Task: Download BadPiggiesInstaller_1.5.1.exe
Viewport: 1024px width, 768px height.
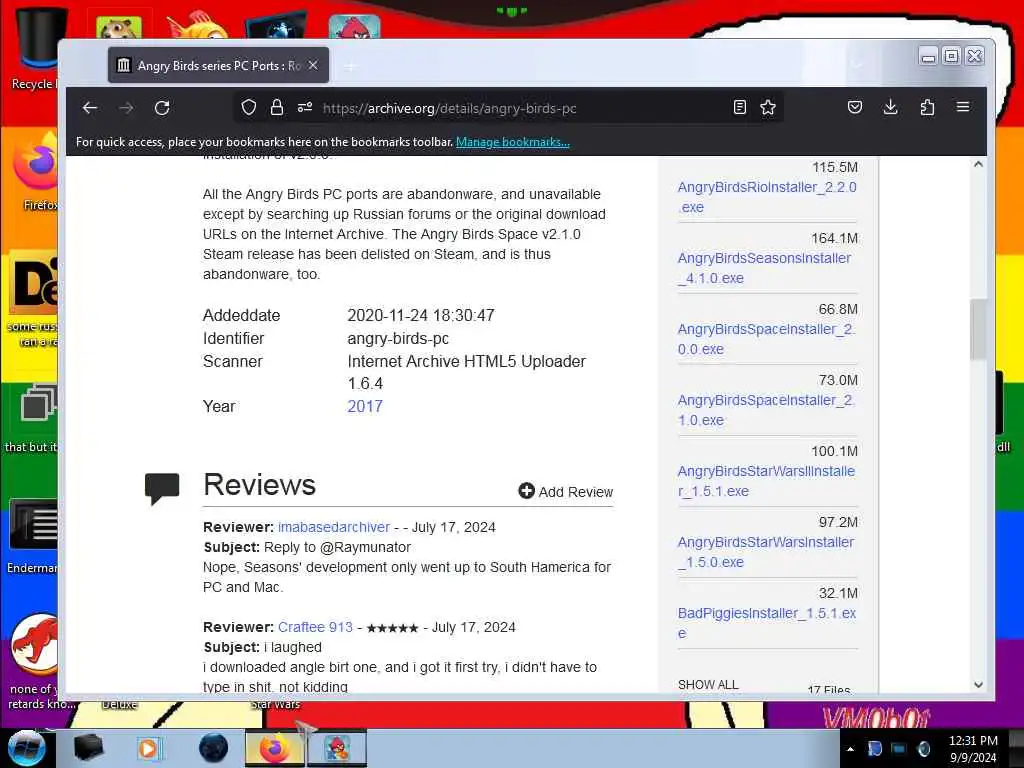Action: [x=767, y=623]
